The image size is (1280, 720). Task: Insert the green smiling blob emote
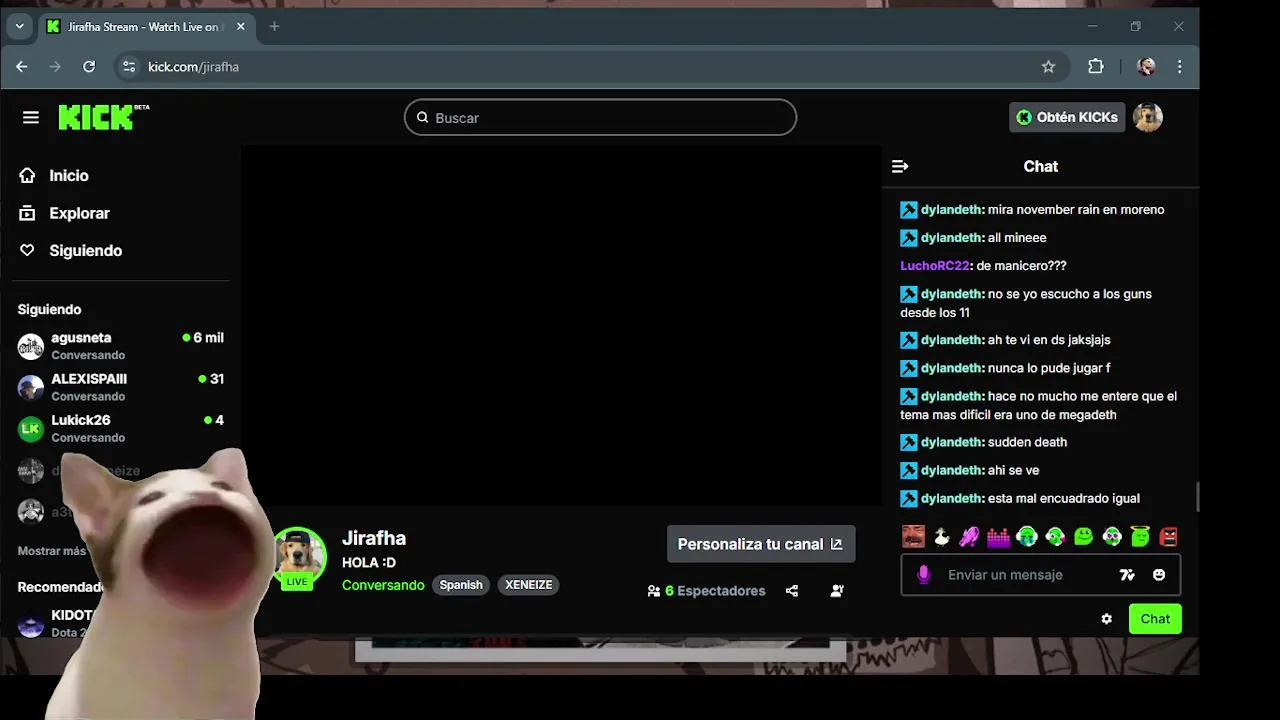[x=1083, y=537]
